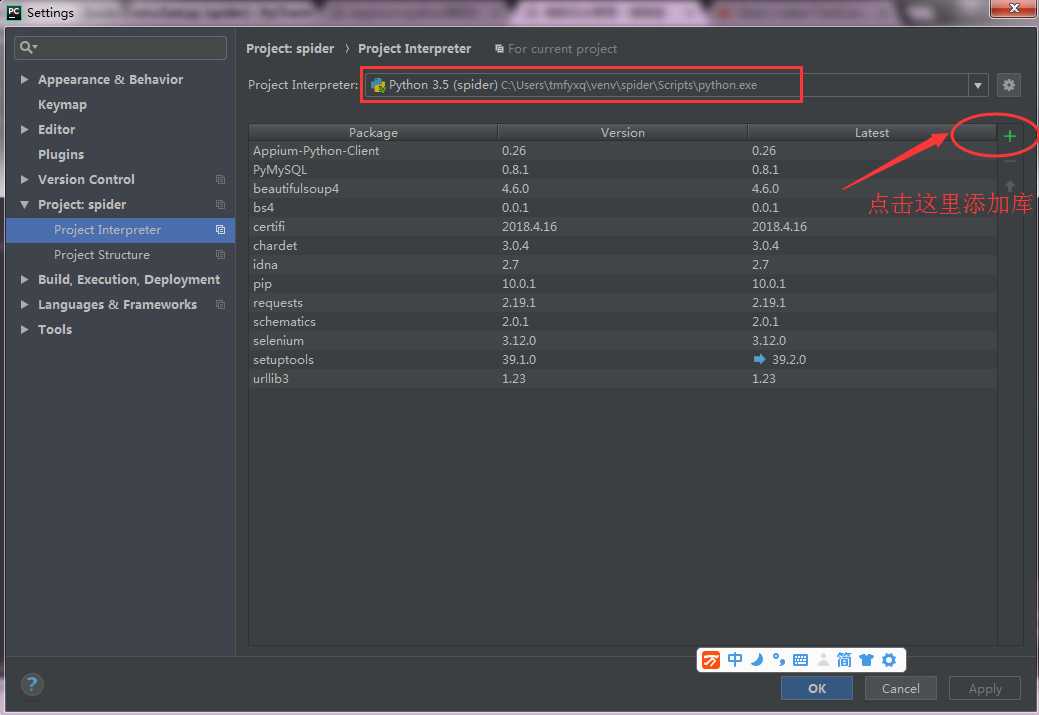Select the Appium-Python-Client package row

[622, 151]
